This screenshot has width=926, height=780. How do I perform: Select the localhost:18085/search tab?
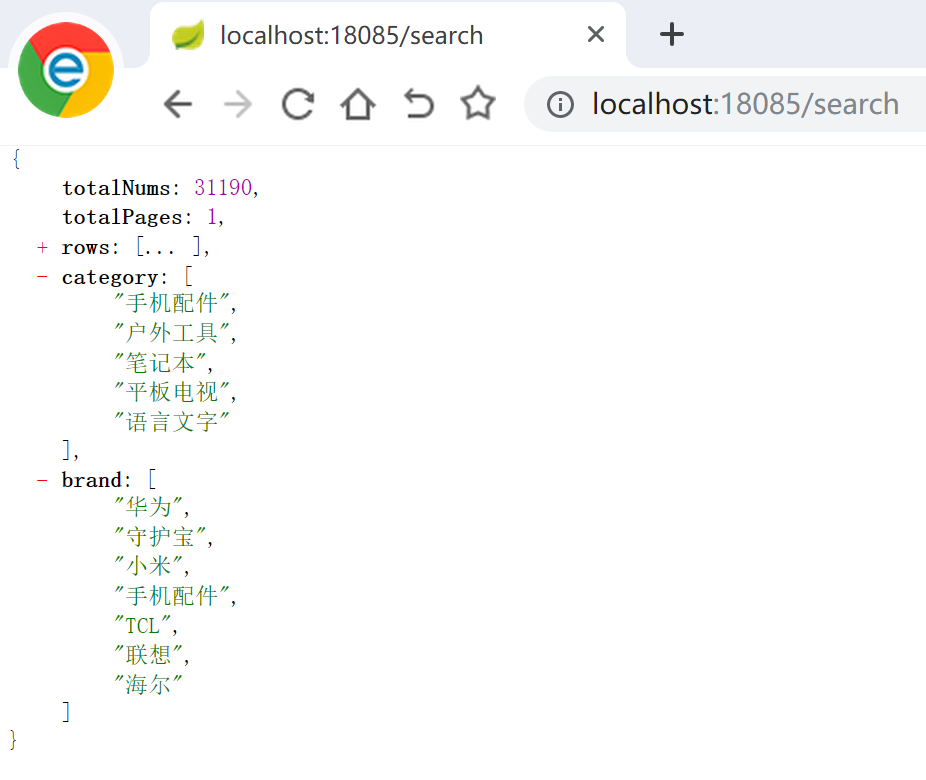point(387,35)
